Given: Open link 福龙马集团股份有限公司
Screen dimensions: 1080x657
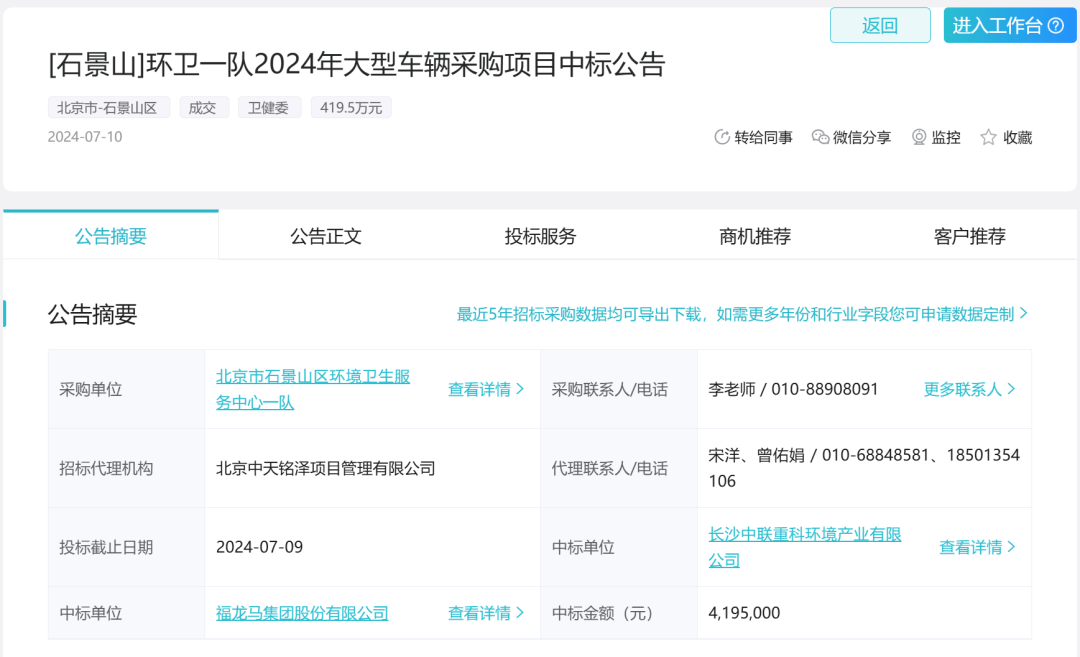Looking at the screenshot, I should [302, 613].
